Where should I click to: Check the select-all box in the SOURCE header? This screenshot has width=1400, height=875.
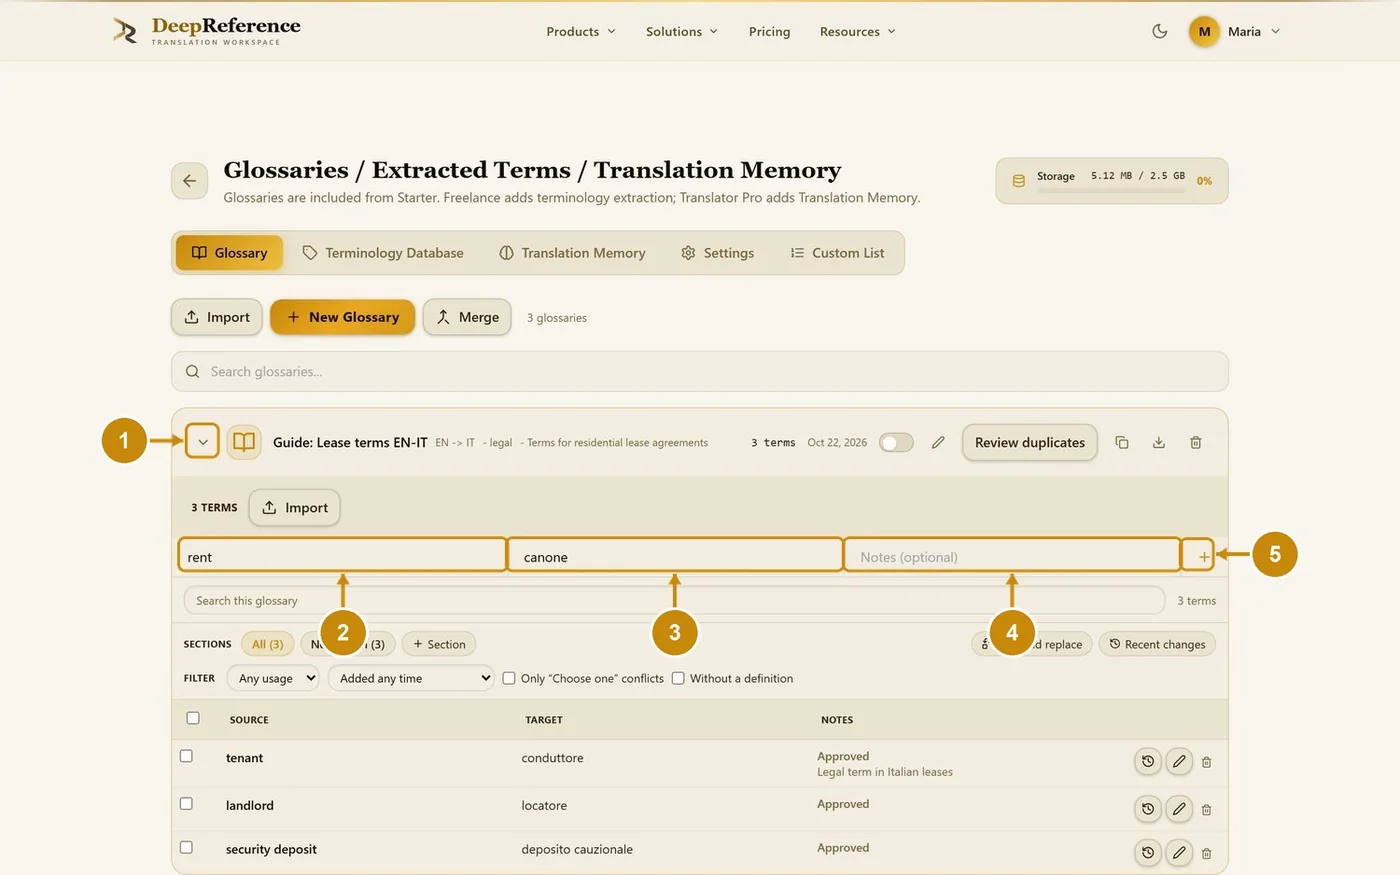(193, 718)
